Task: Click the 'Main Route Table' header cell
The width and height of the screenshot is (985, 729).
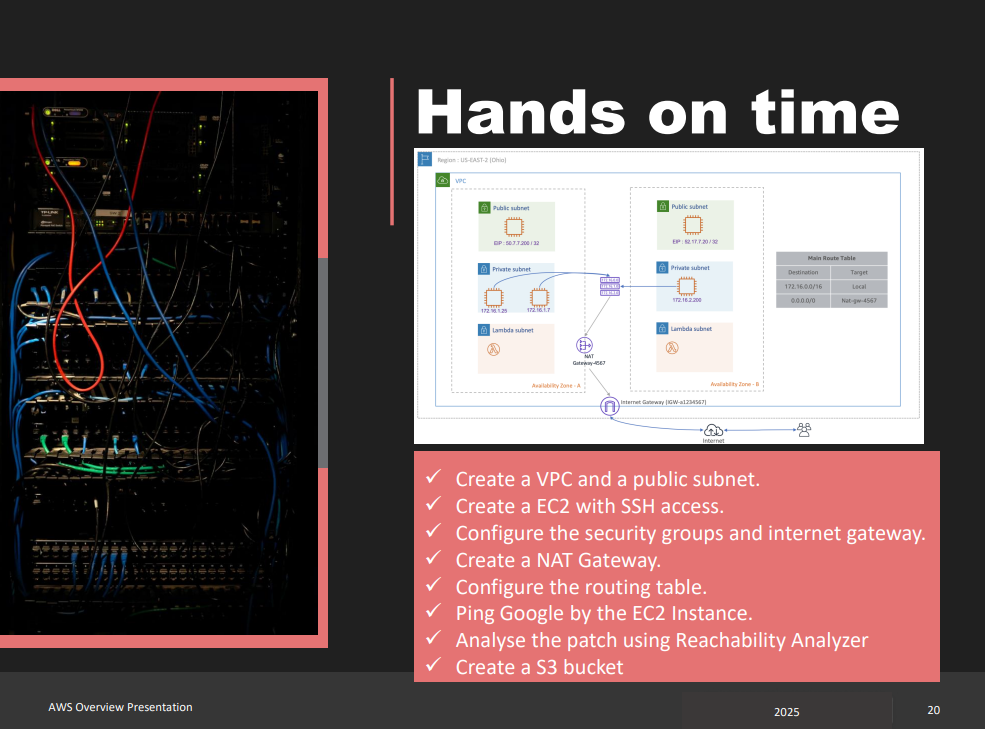Action: (832, 258)
